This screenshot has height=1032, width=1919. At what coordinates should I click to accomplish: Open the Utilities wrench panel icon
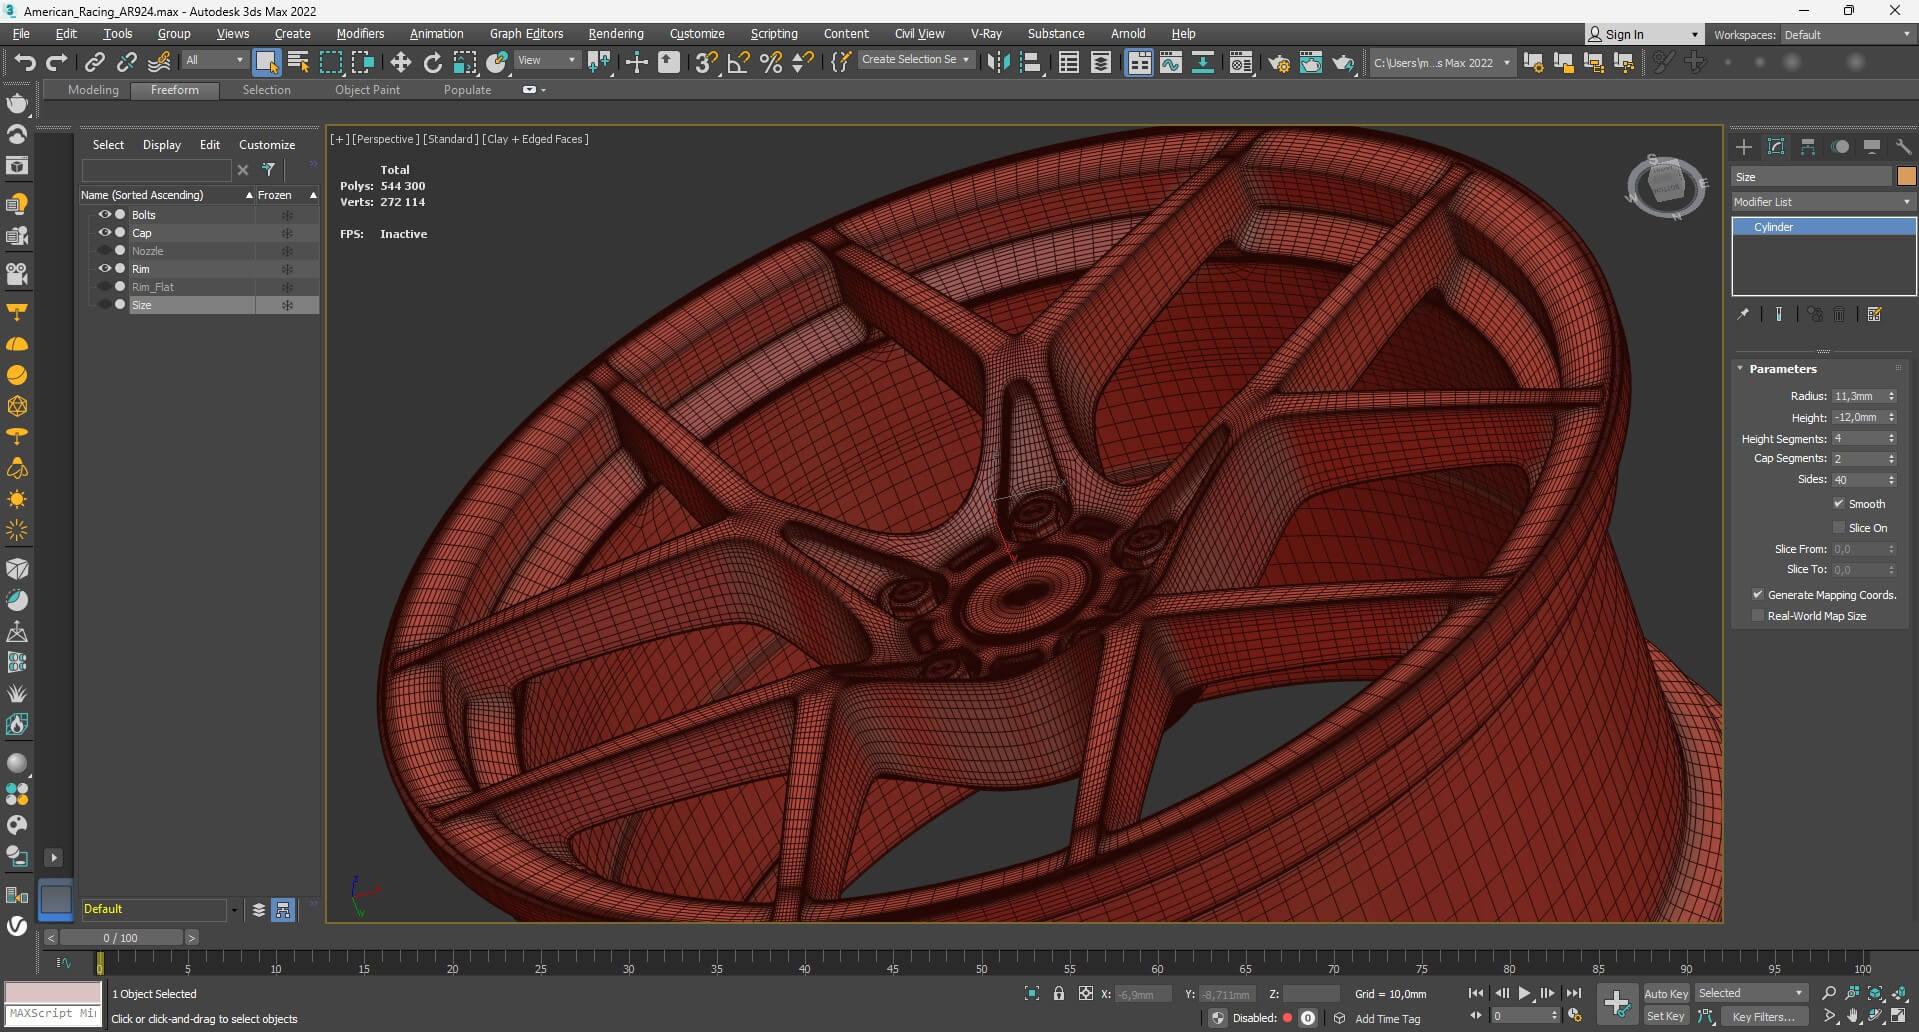coord(1903,147)
